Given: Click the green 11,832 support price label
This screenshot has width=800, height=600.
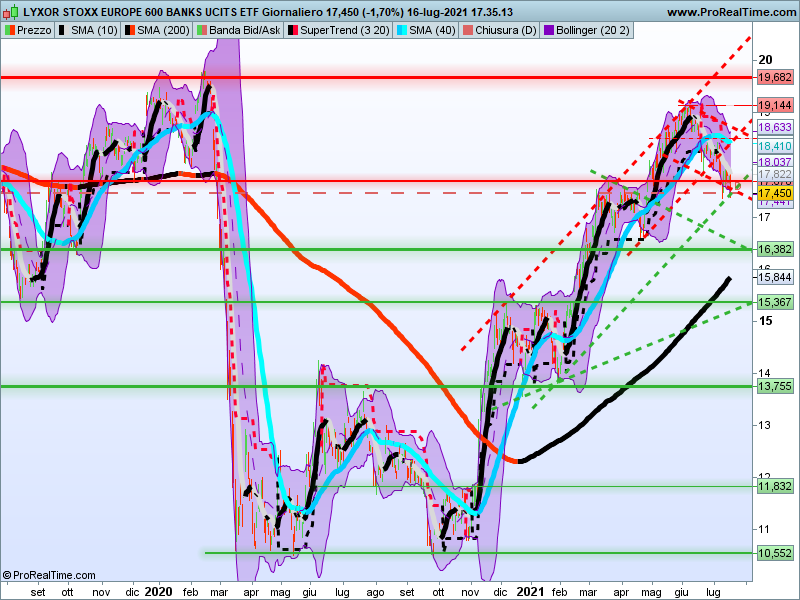Looking at the screenshot, I should pyautogui.click(x=775, y=486).
